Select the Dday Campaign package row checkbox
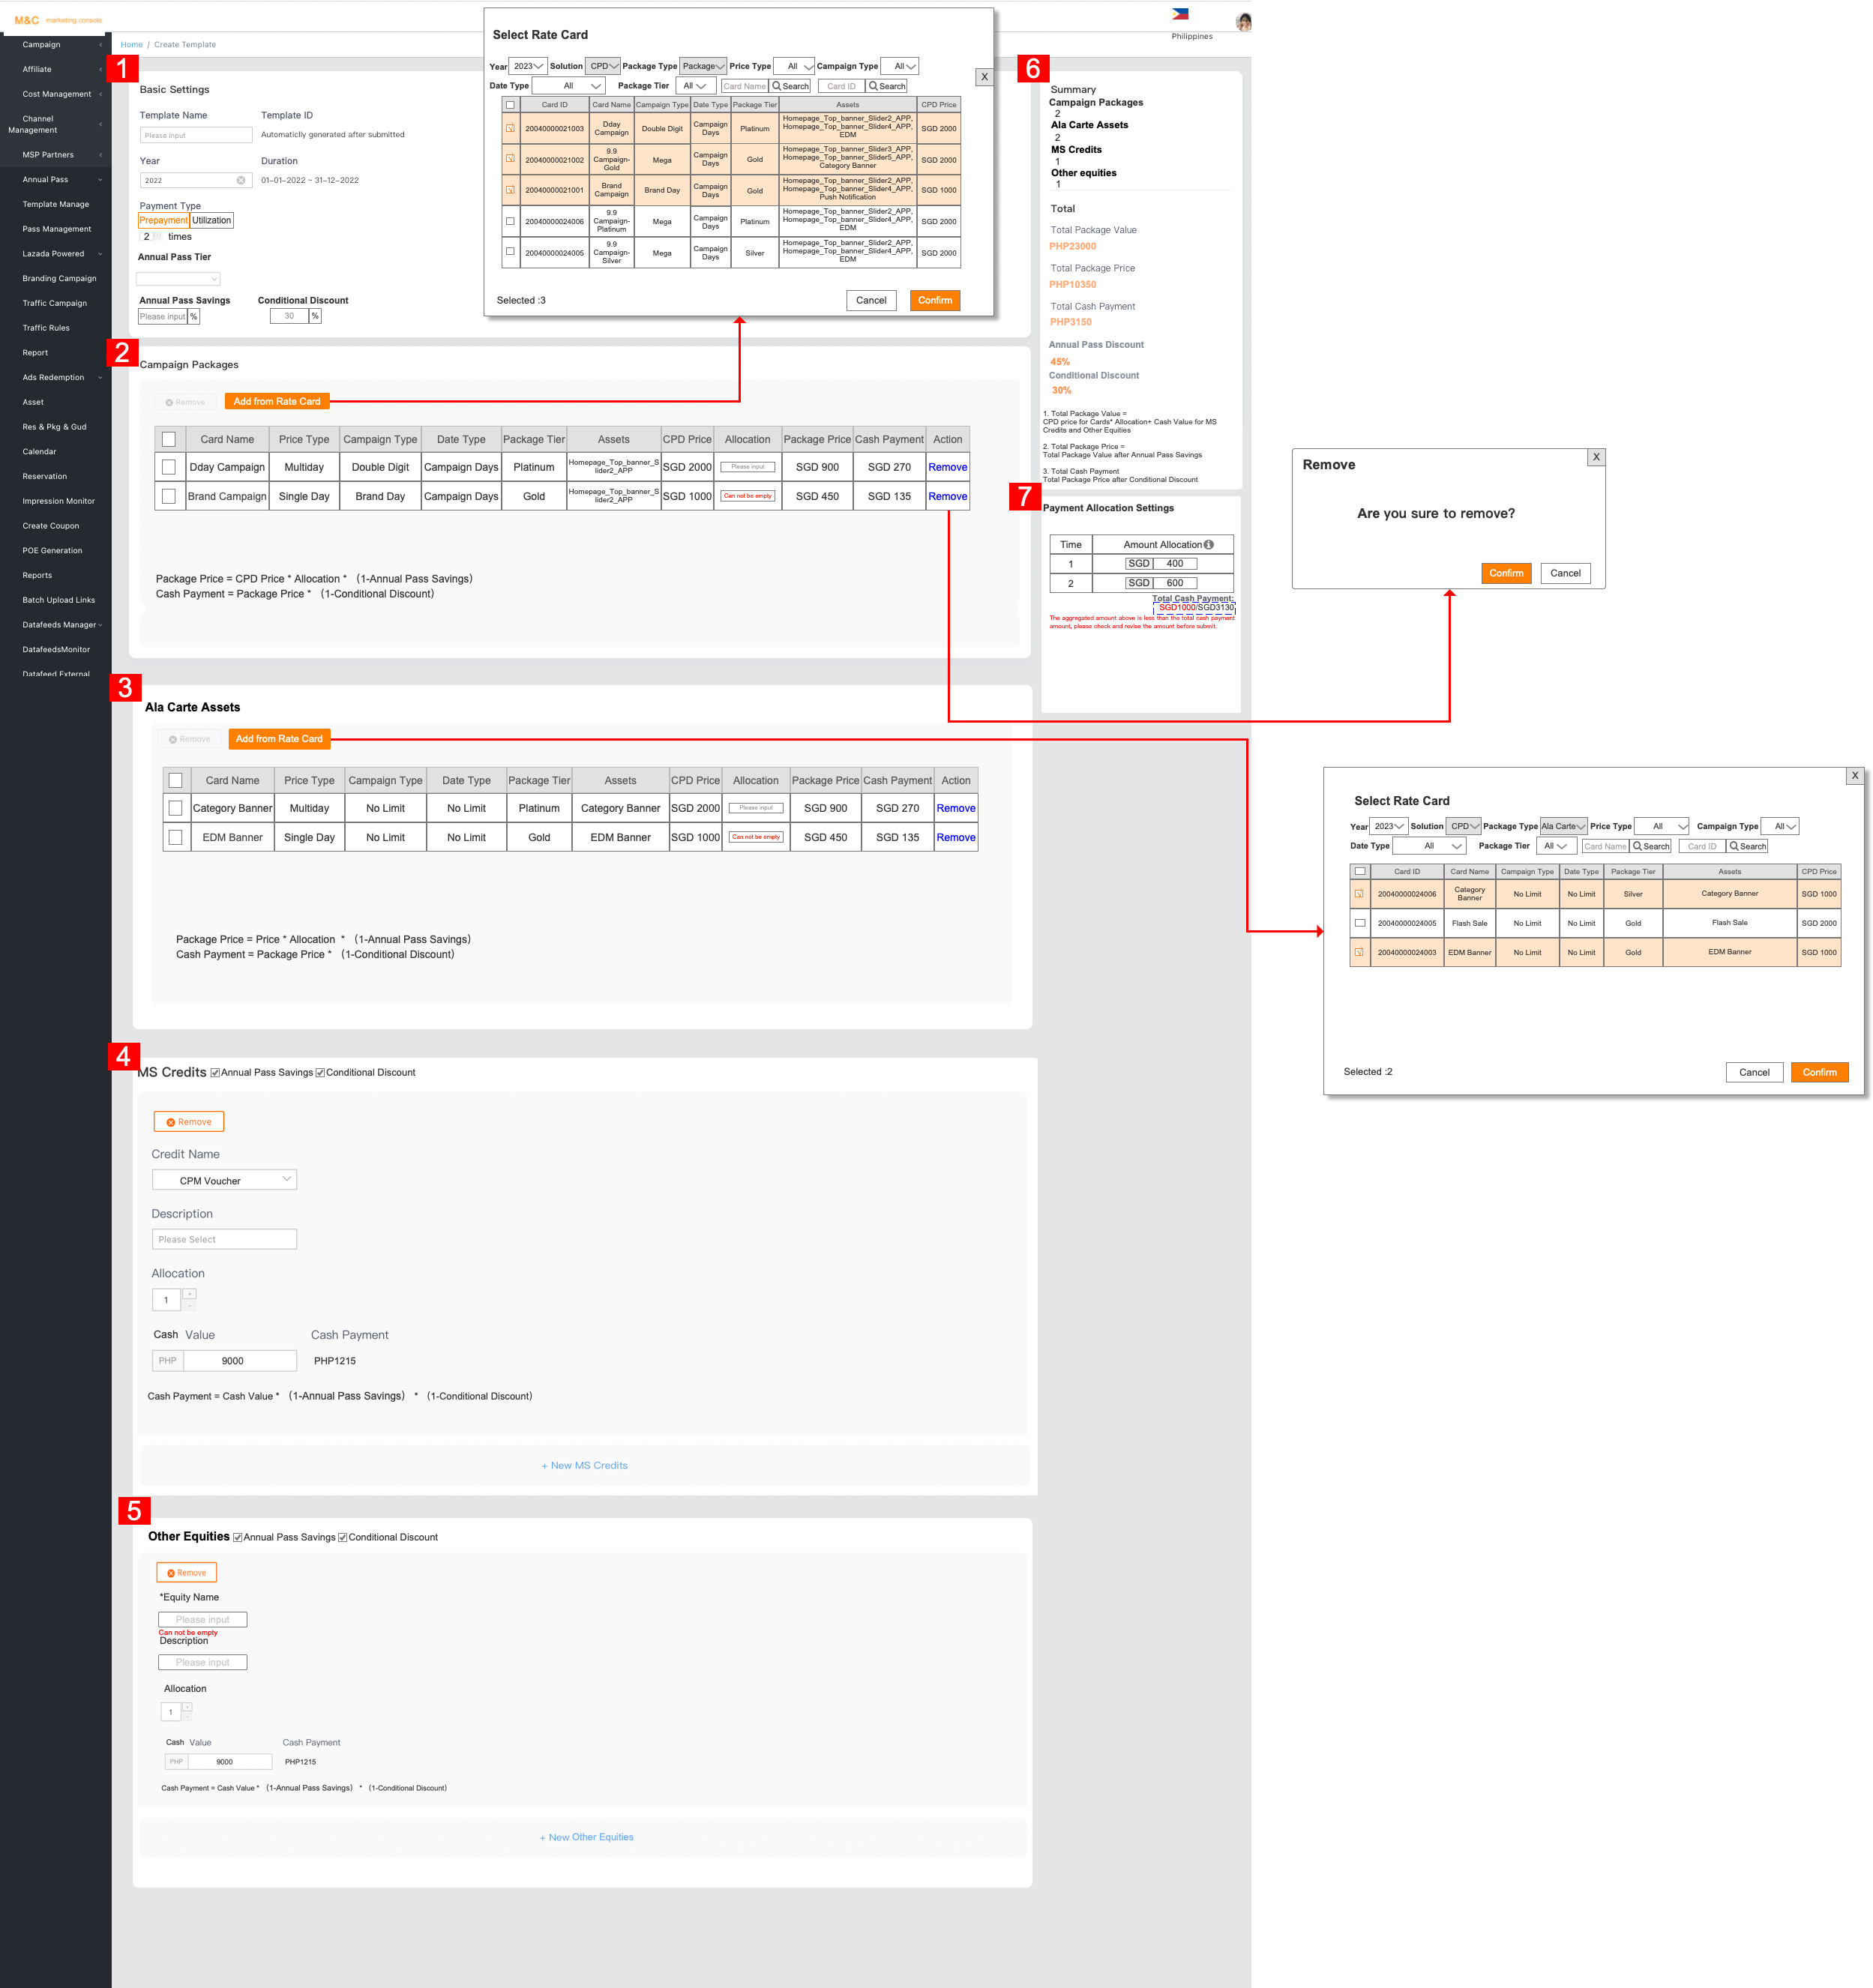1873x1988 pixels. (x=169, y=467)
